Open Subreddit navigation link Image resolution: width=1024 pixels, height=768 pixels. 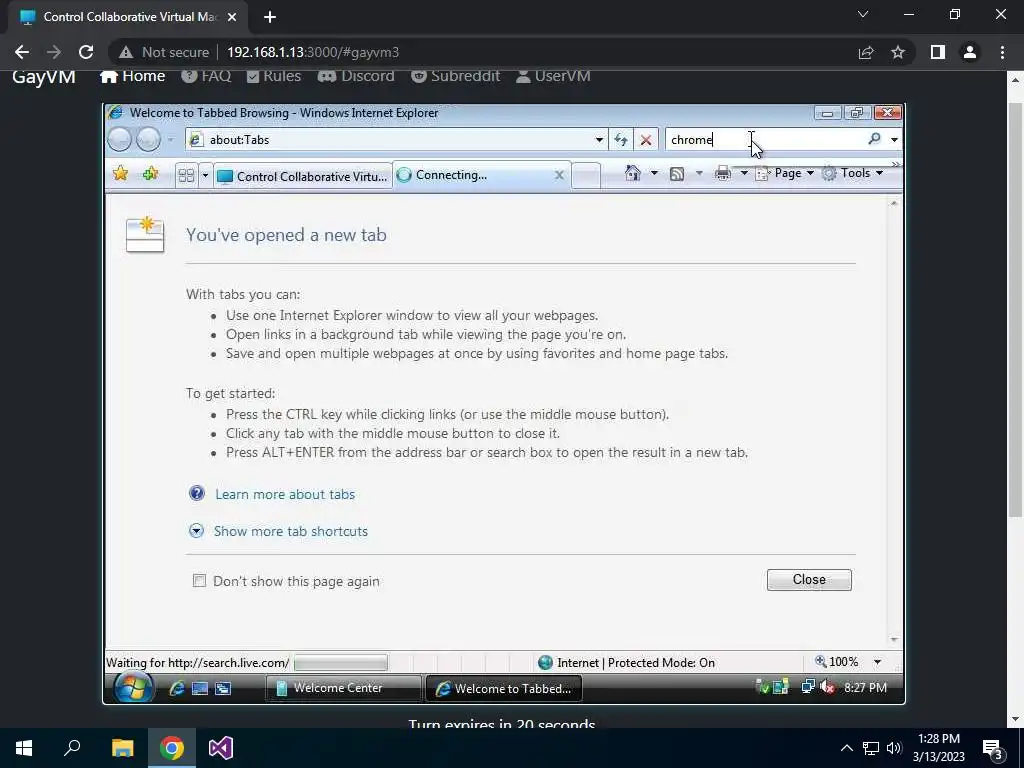coord(455,76)
